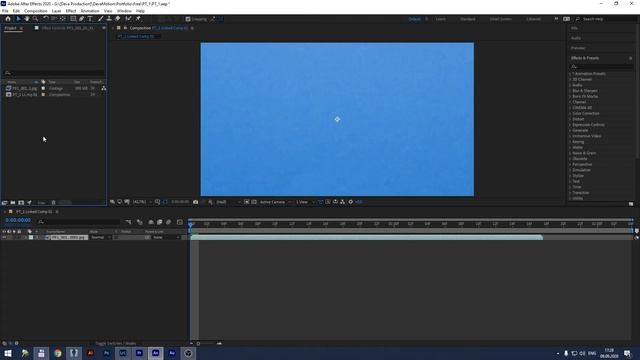The width and height of the screenshot is (640, 360).
Task: Select the Zoom tool in the toolbar
Action: (36, 19)
